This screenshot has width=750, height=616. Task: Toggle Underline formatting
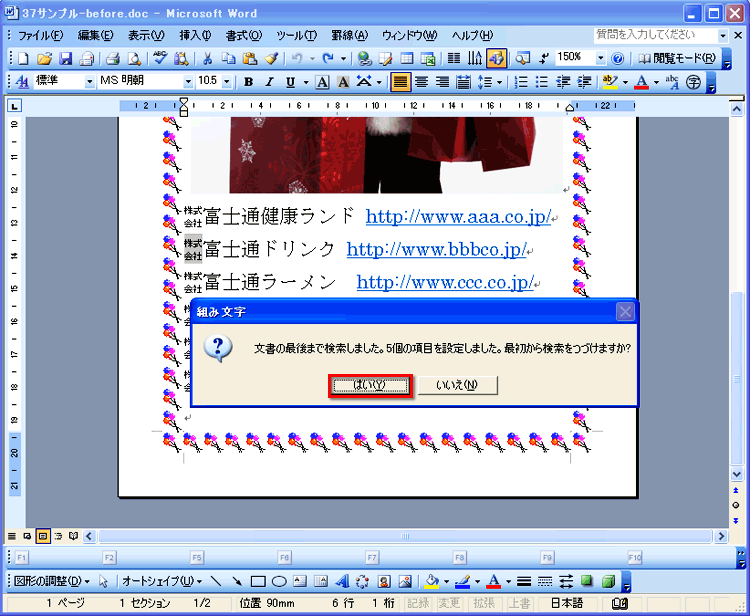[x=290, y=82]
